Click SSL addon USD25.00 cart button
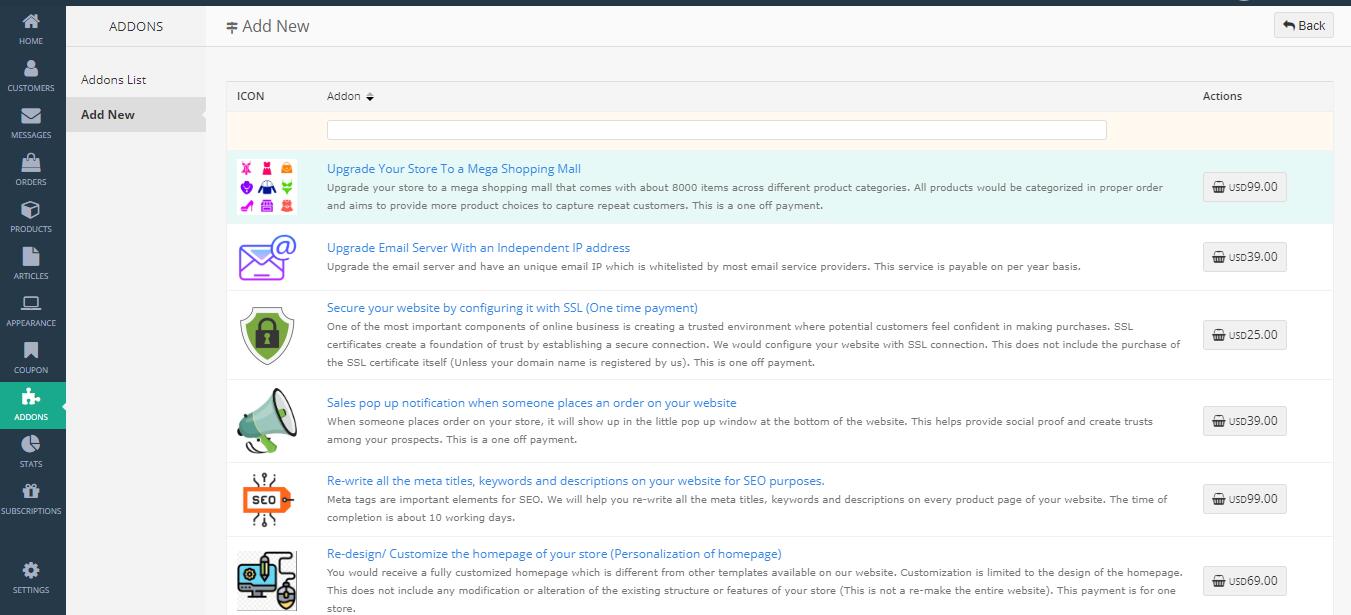Image resolution: width=1351 pixels, height=615 pixels. [x=1244, y=335]
